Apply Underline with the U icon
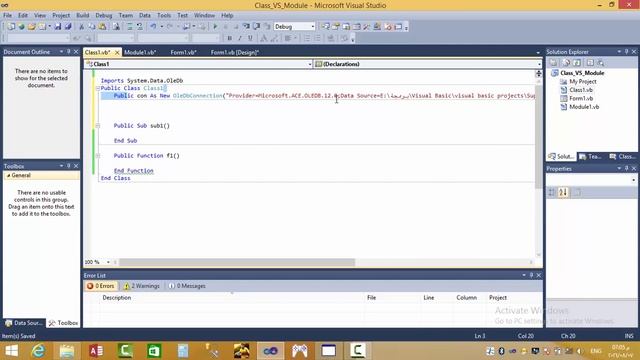This screenshot has width=640, height=360. [x=250, y=38]
